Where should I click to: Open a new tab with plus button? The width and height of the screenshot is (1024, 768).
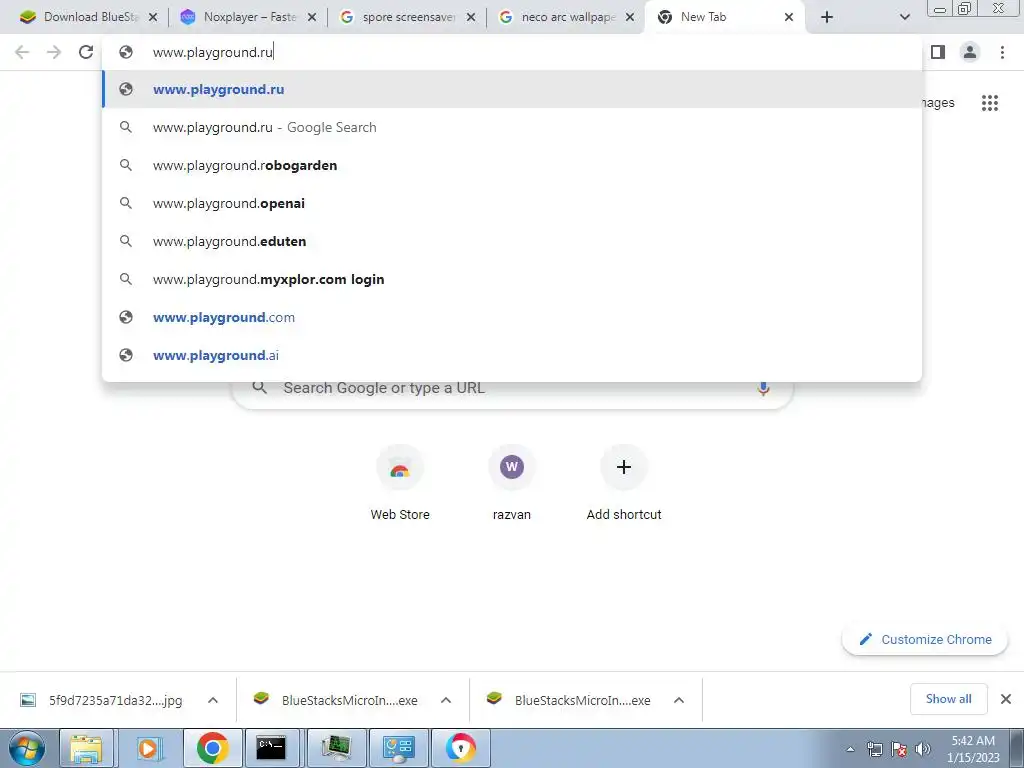827,17
